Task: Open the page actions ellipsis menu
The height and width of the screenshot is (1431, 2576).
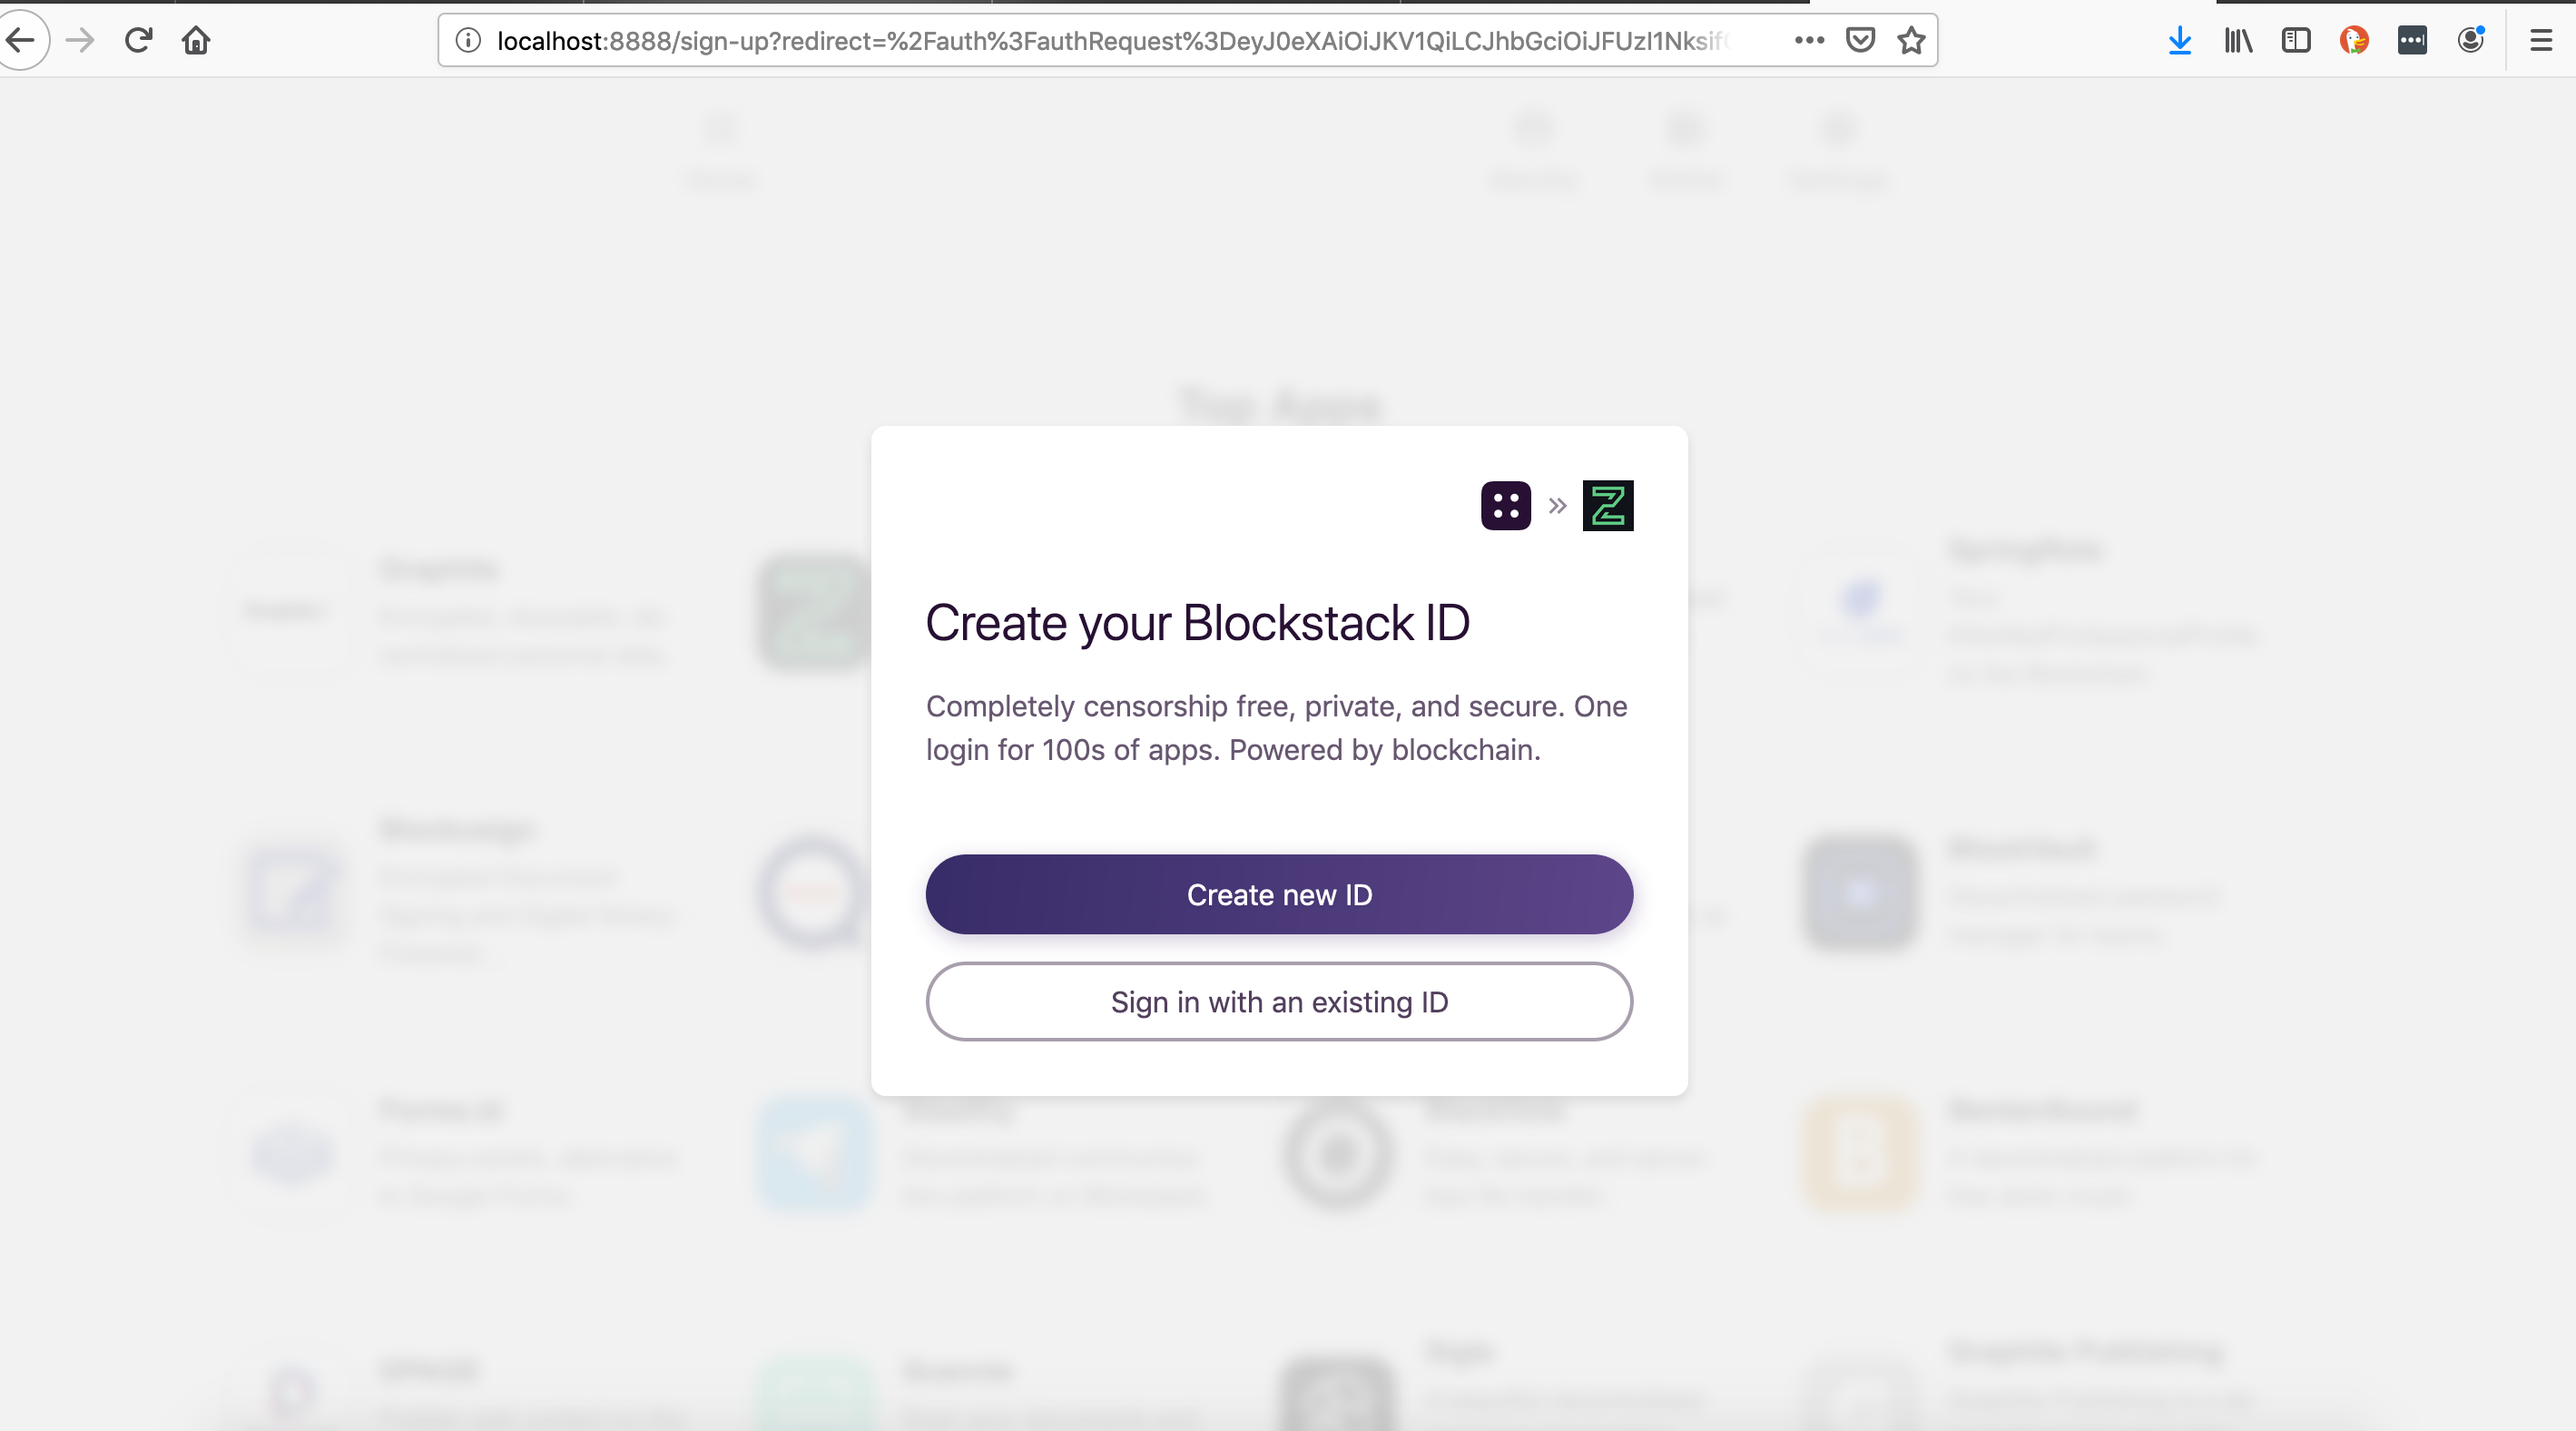Action: point(1808,40)
